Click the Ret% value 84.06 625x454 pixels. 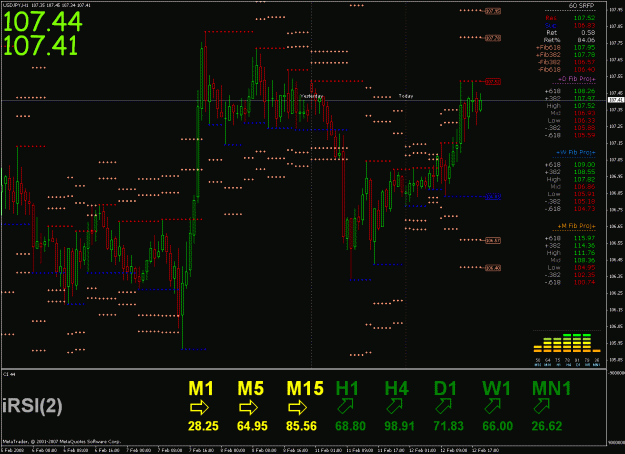[586, 40]
